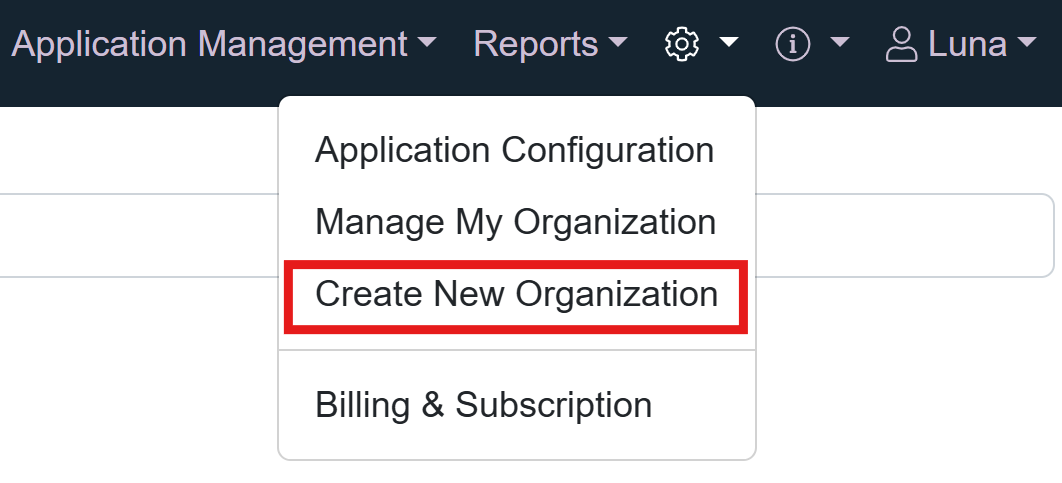Open the Reports menu label
Viewport: 1062px width, 483px height.
click(x=535, y=44)
